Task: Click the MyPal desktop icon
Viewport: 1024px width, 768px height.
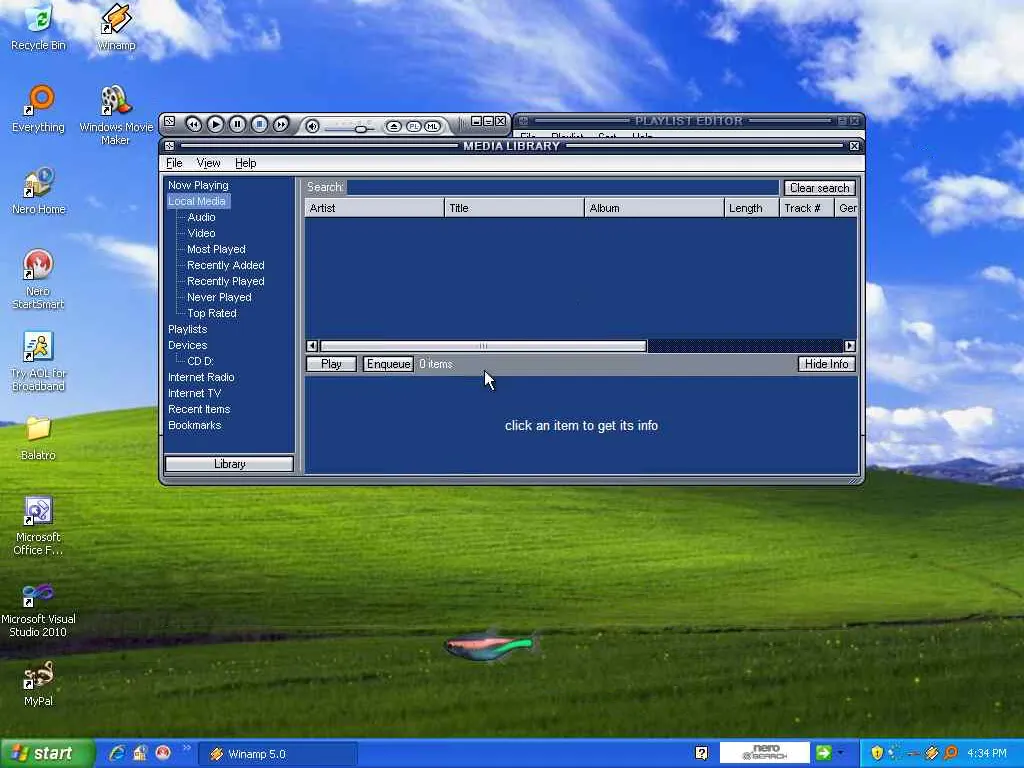Action: click(38, 675)
